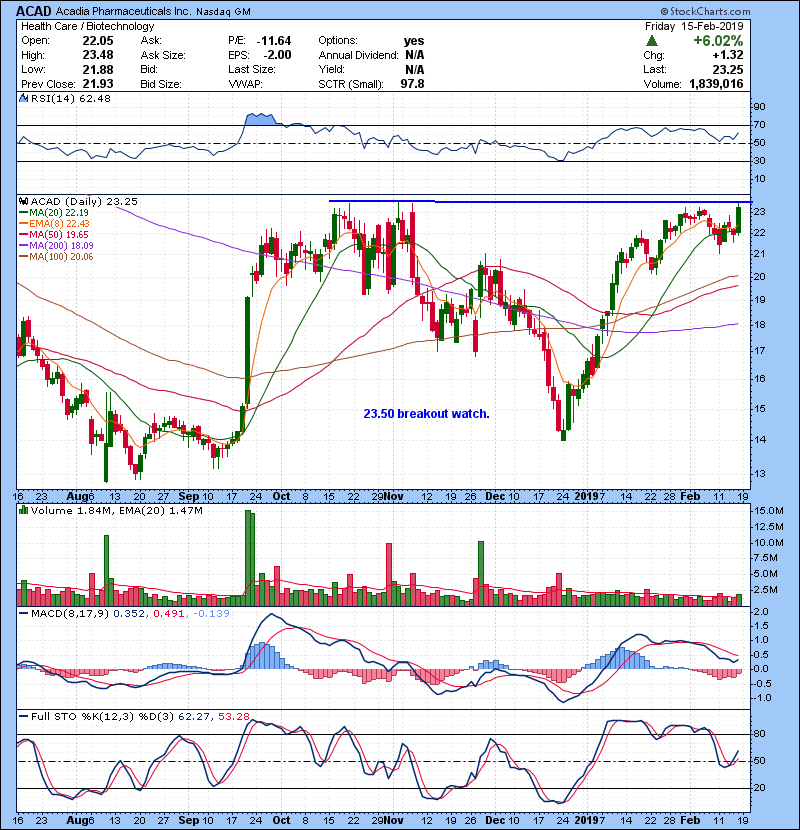The width and height of the screenshot is (800, 830).
Task: Click the +6.02% percent change value
Action: pos(718,41)
